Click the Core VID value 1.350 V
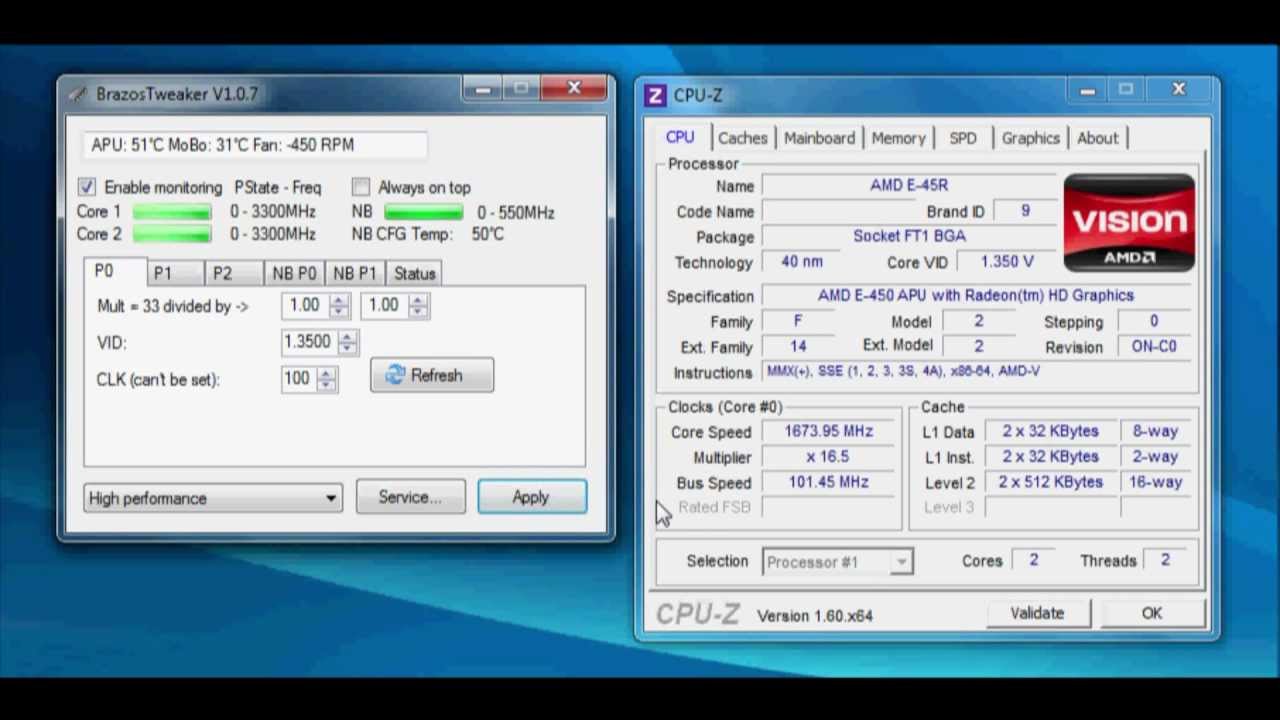The image size is (1280, 720). coord(1006,261)
